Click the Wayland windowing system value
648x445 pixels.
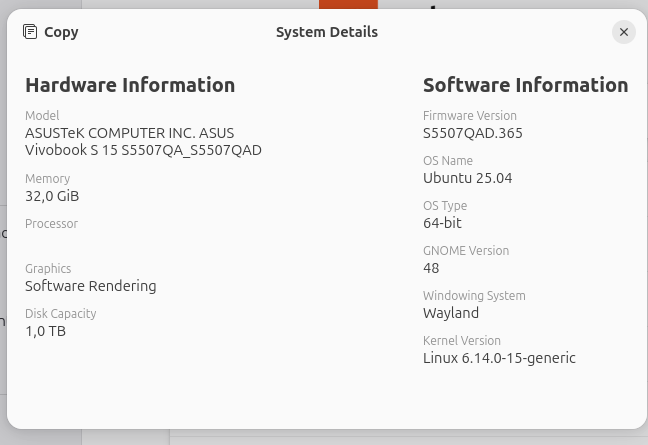[451, 313]
